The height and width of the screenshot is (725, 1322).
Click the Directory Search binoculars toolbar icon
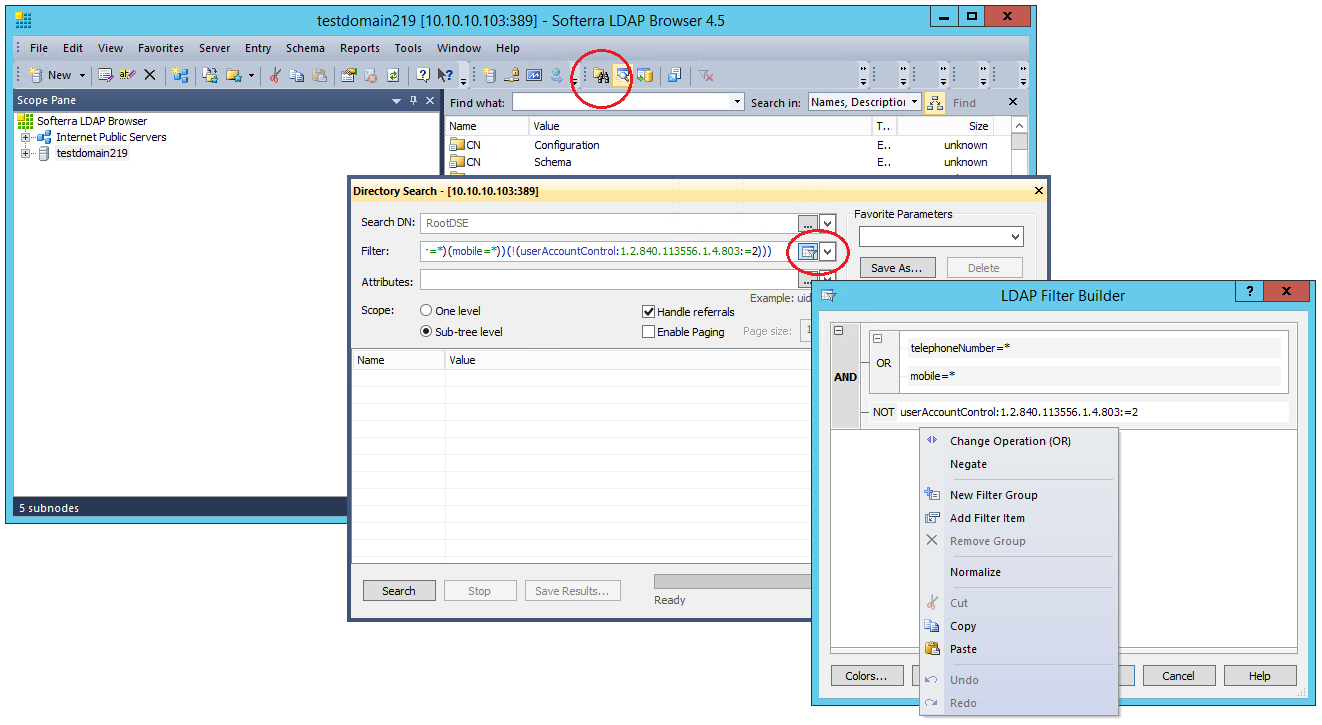pos(601,75)
